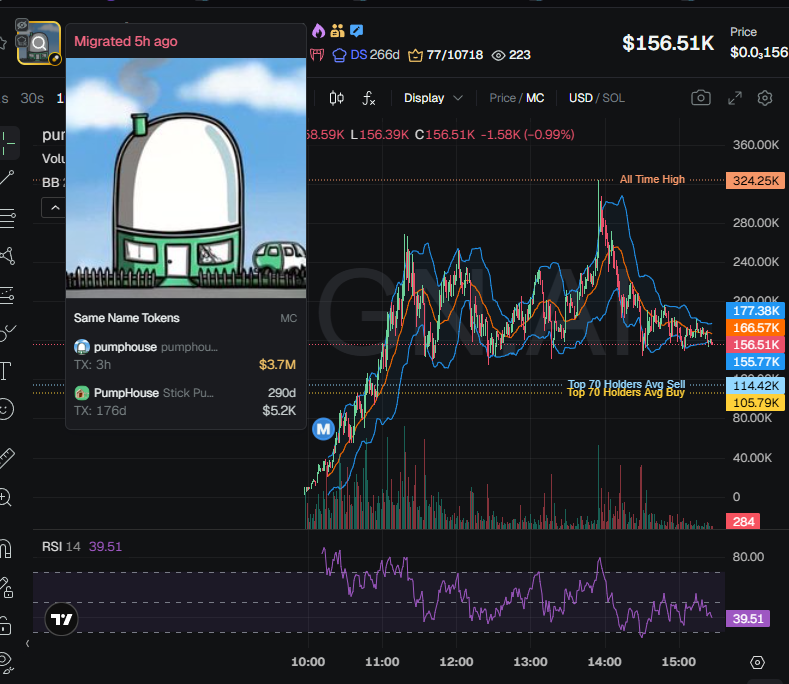The width and height of the screenshot is (789, 684).
Task: Collapse the drawing toolbar arrow
Action: point(28,643)
